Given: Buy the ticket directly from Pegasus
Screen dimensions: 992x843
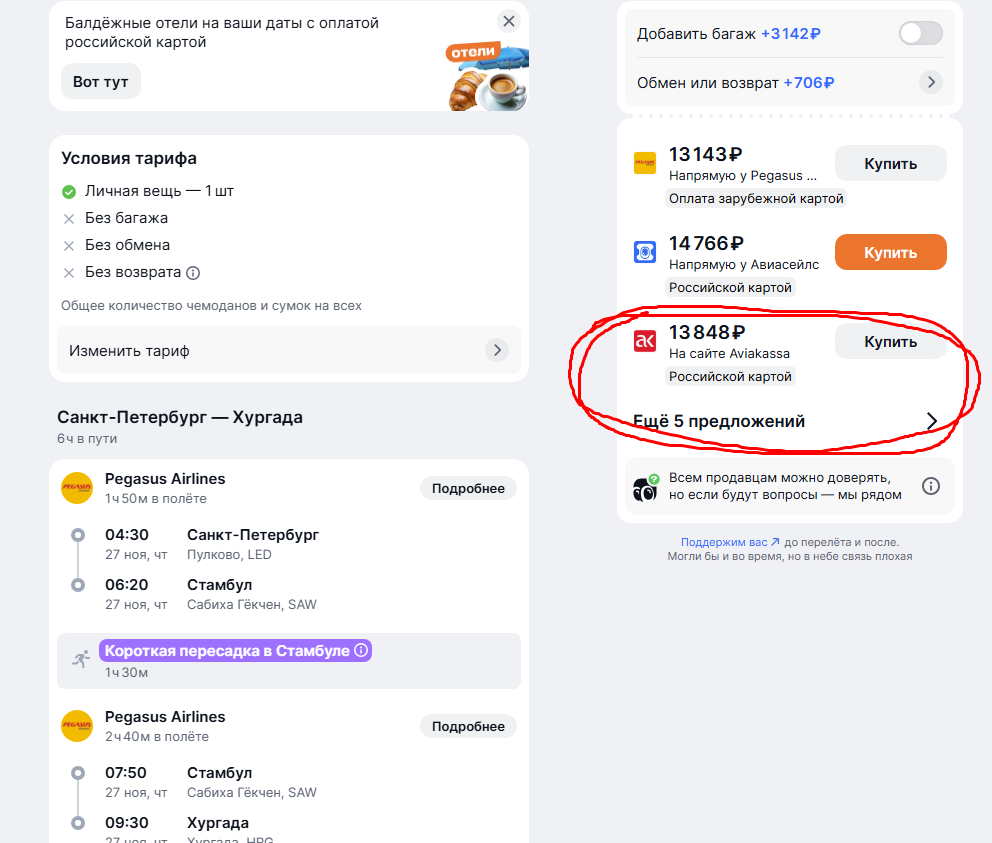Looking at the screenshot, I should pos(890,163).
